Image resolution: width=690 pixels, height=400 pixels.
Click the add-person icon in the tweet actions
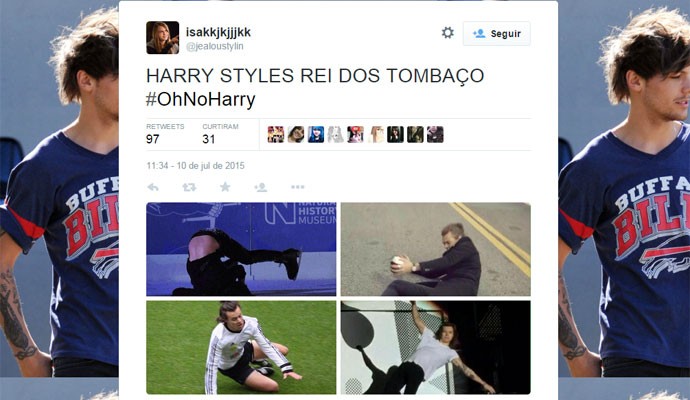pos(261,187)
